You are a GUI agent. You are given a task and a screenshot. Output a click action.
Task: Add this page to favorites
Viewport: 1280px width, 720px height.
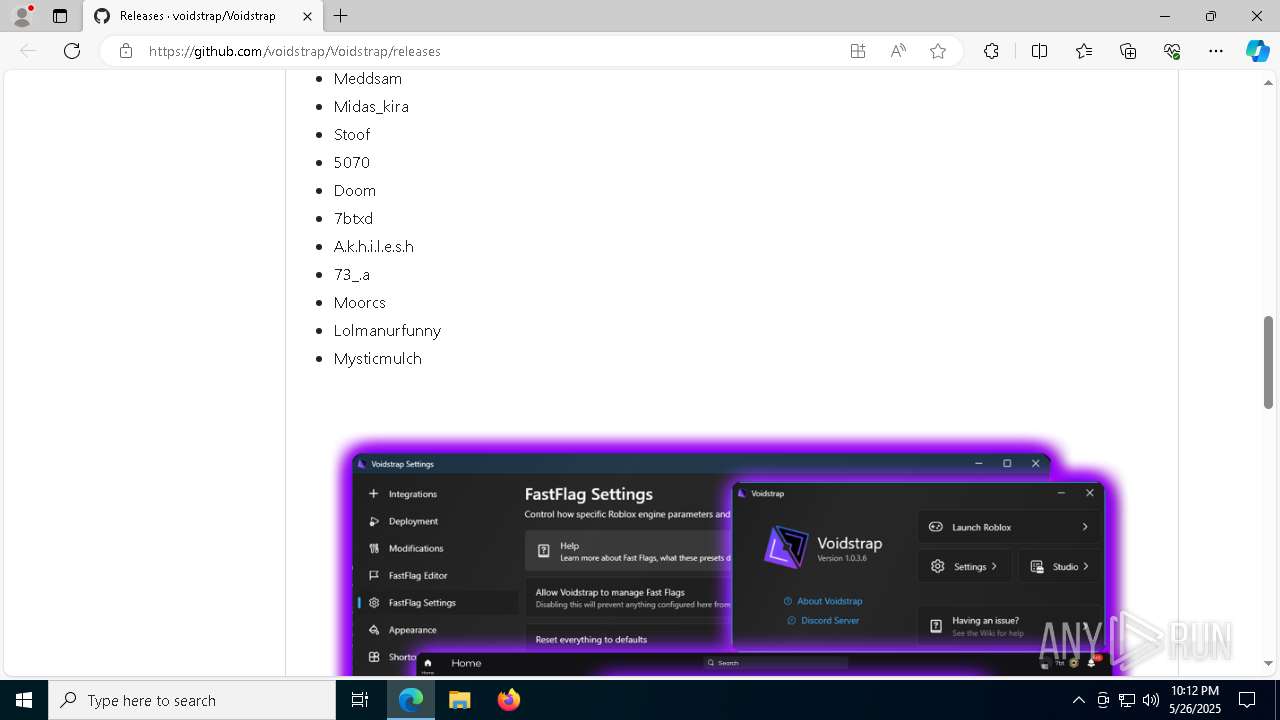click(x=938, y=51)
